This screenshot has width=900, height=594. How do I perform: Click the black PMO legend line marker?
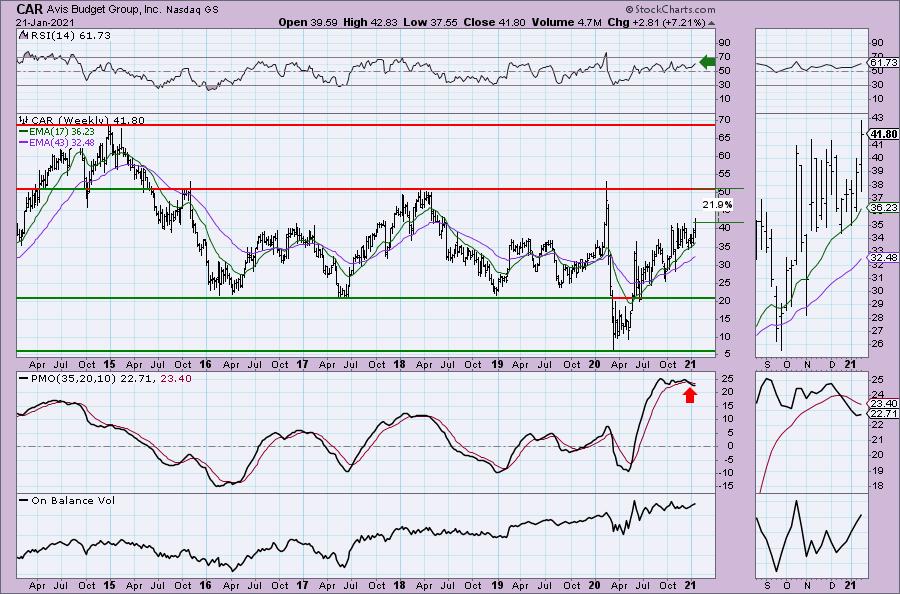pyautogui.click(x=24, y=378)
